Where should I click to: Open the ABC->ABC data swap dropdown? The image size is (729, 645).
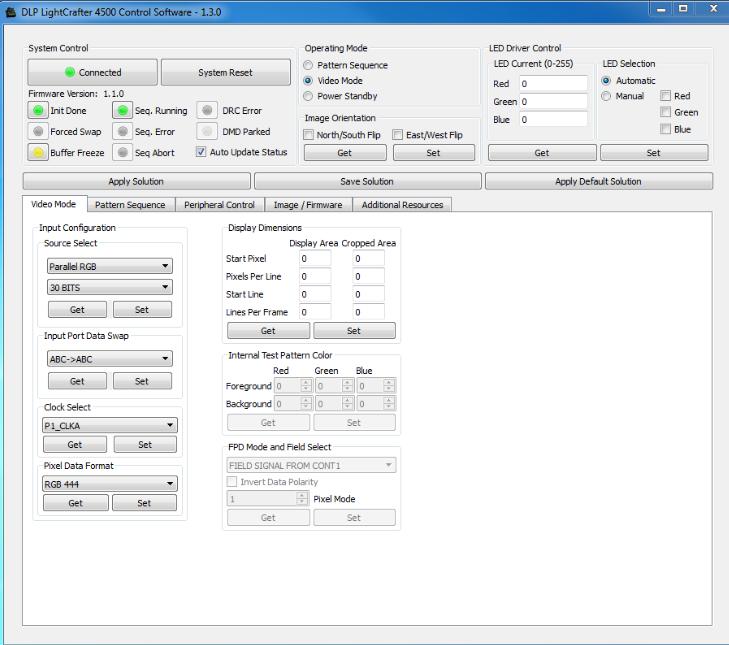(x=110, y=359)
